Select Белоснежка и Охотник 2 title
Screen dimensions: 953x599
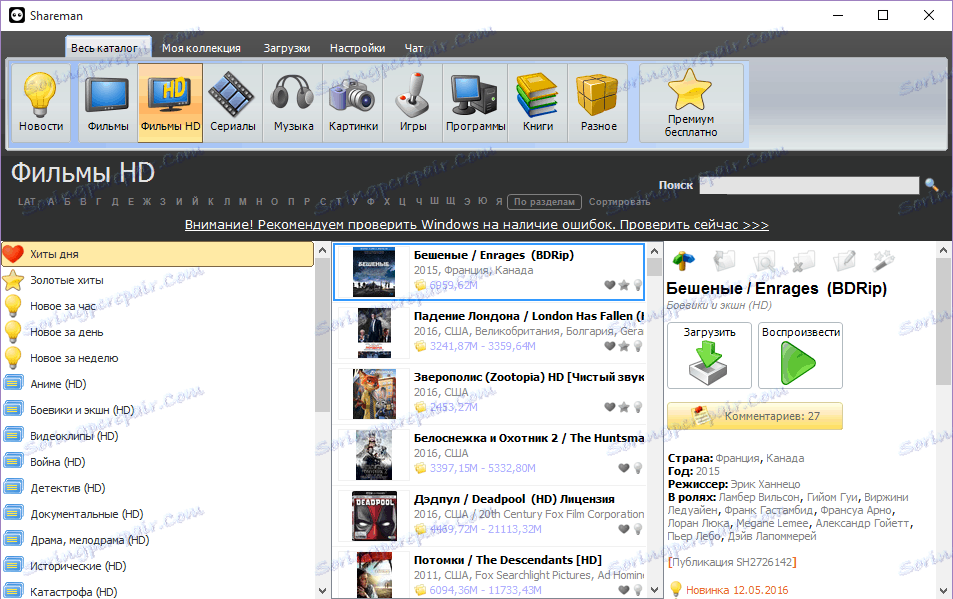529,438
